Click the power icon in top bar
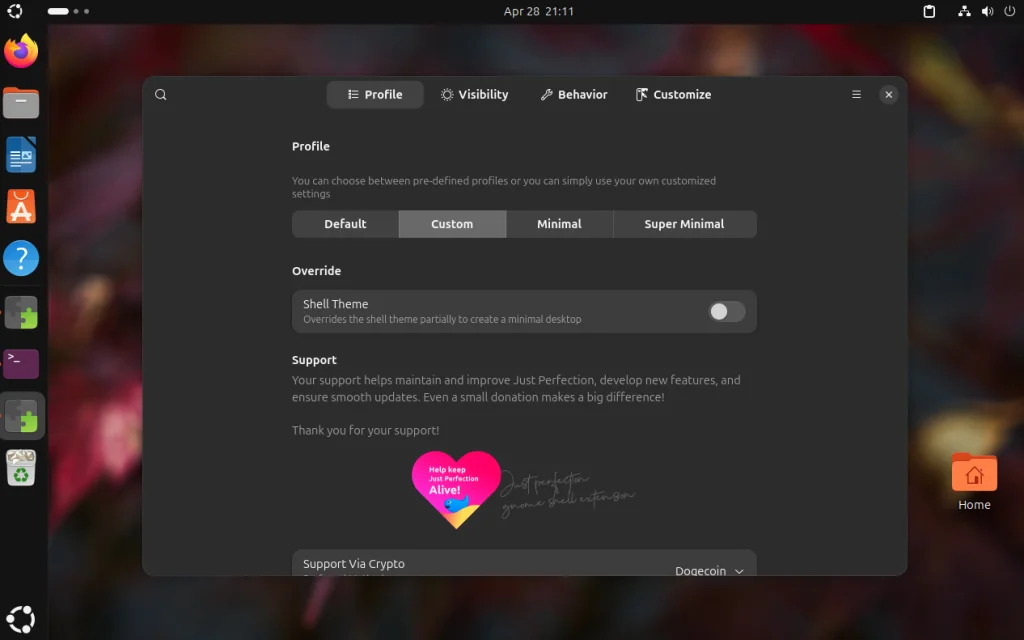This screenshot has width=1024, height=640. point(1010,11)
